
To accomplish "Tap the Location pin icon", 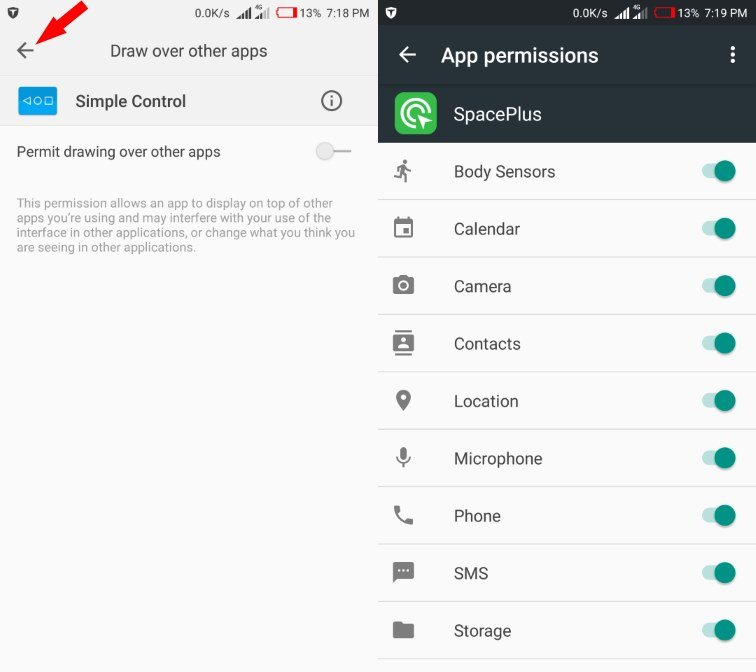I will tap(403, 401).
